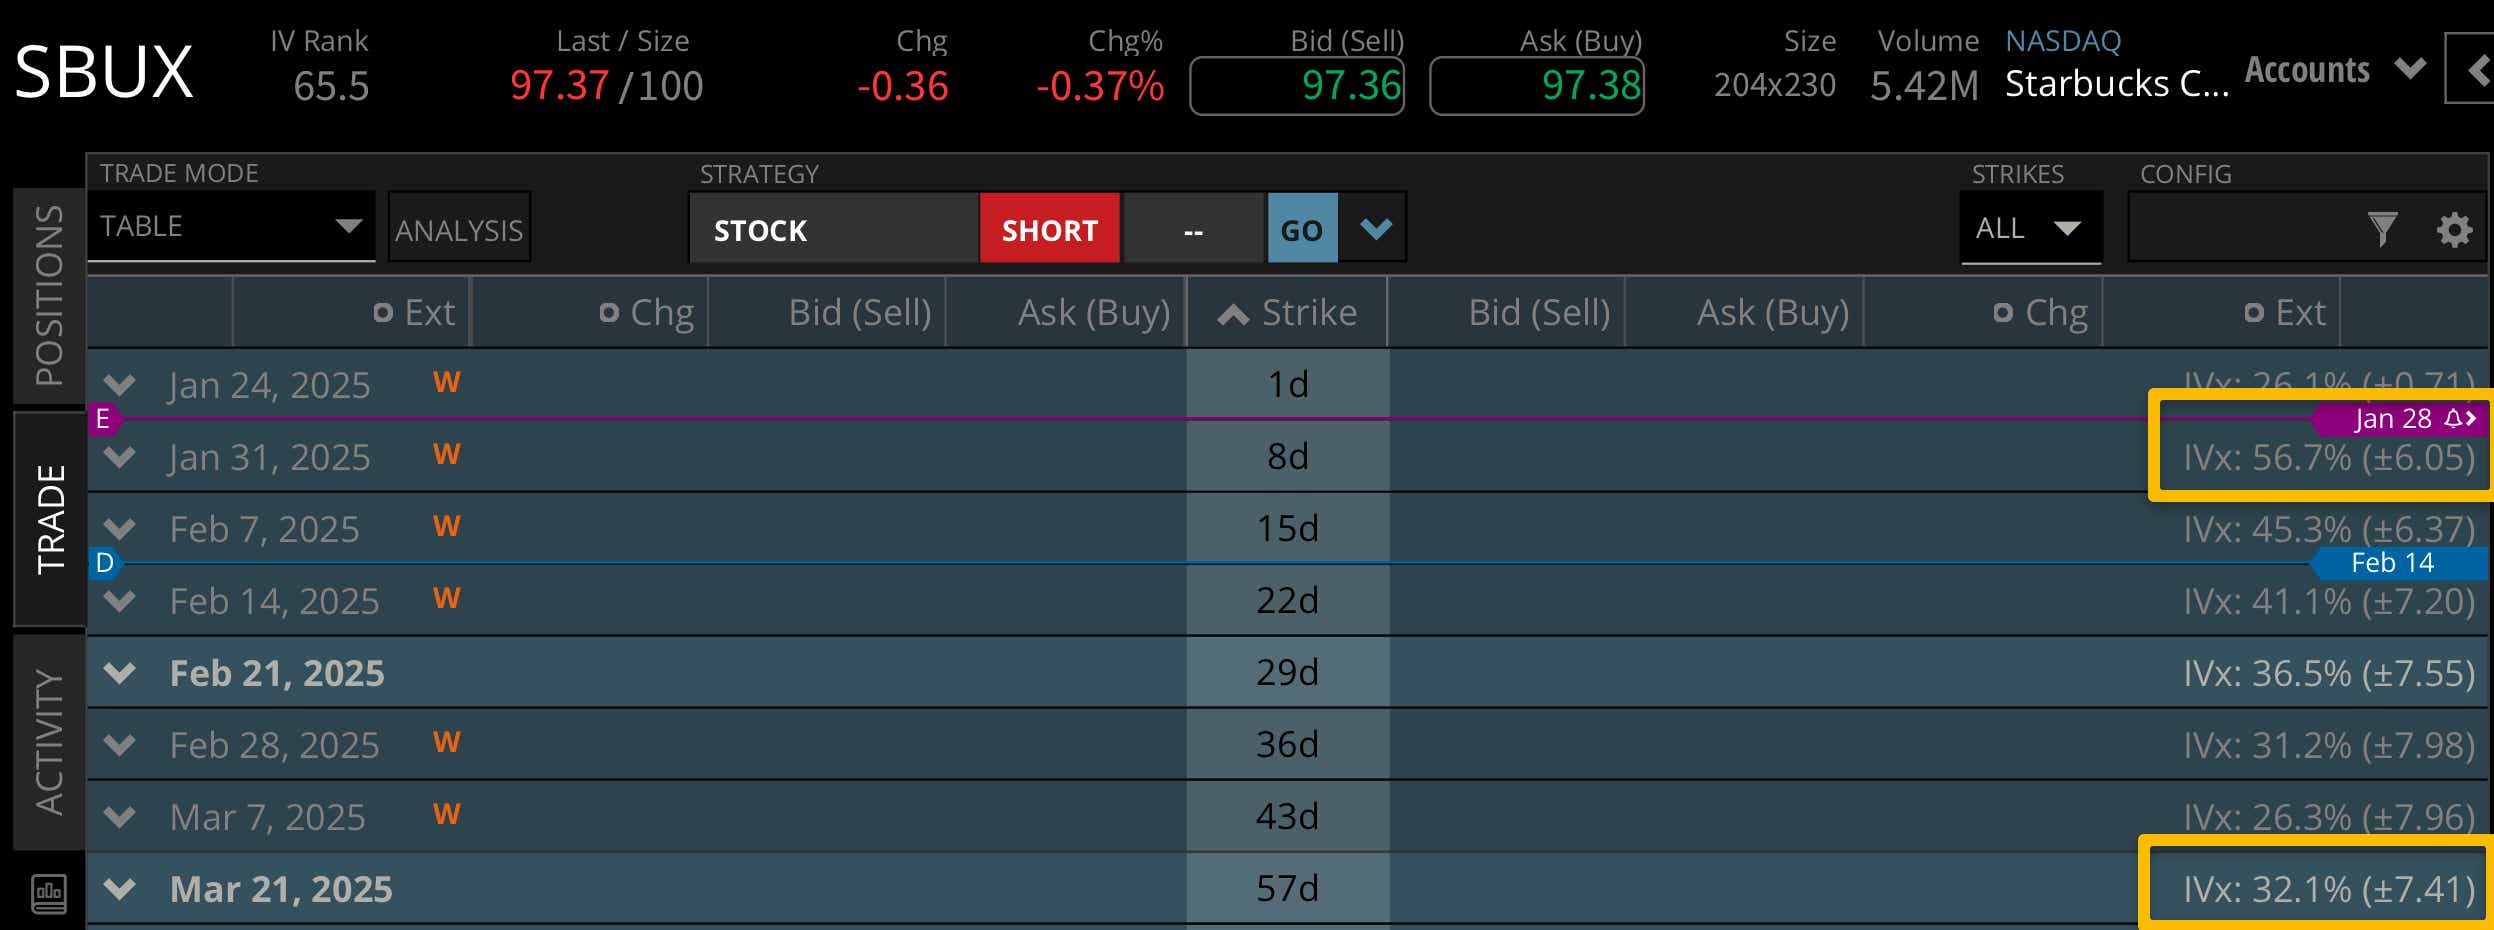This screenshot has height=930, width=2494.
Task: Expand the Mar 21, 2025 expiration row
Action: 119,887
